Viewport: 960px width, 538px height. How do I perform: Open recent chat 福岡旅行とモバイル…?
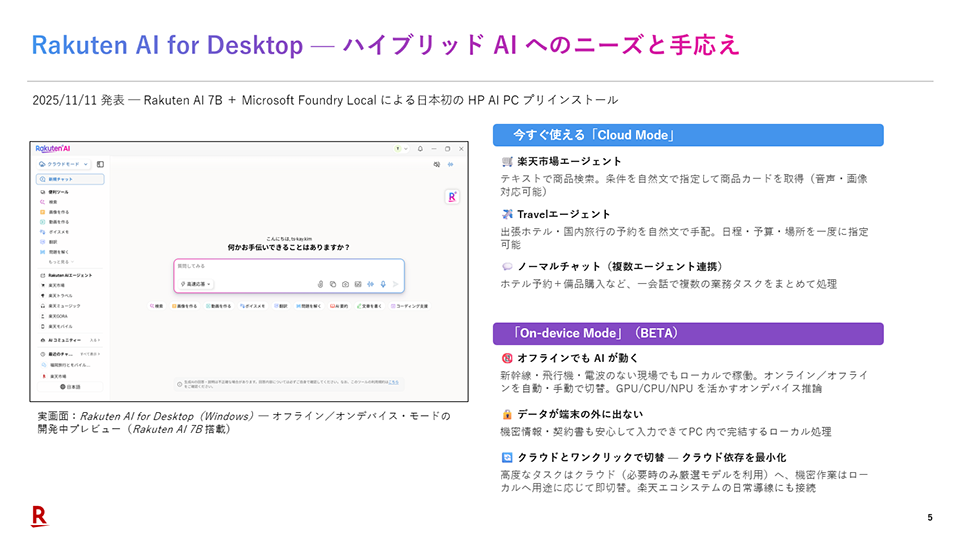[66, 365]
